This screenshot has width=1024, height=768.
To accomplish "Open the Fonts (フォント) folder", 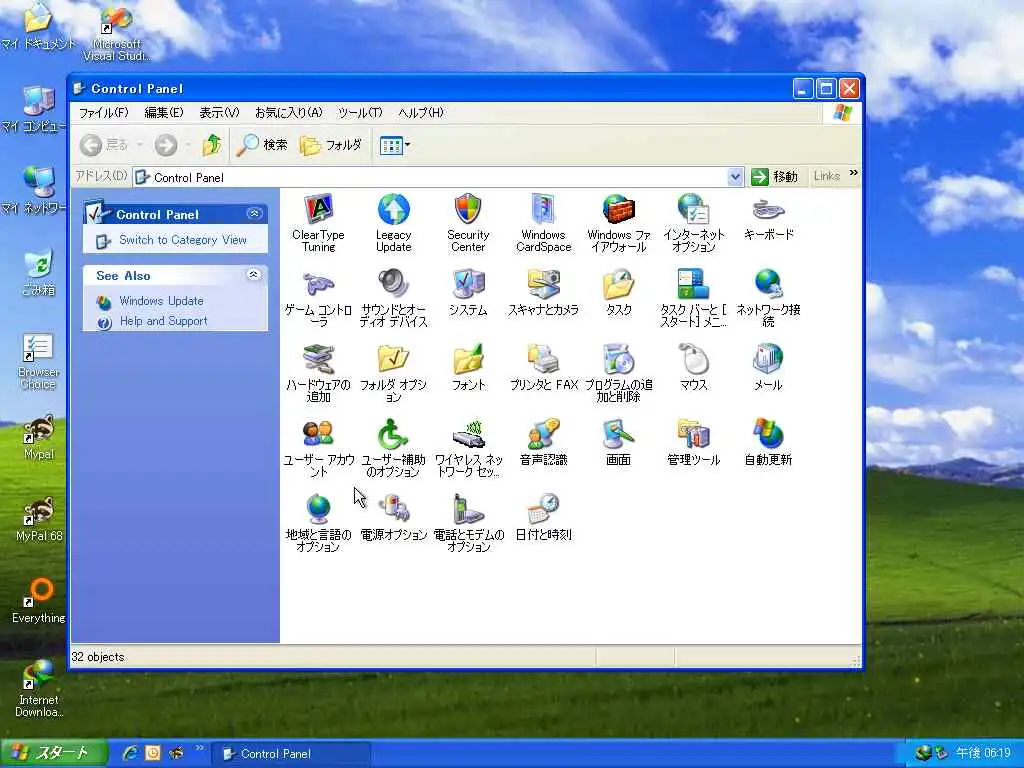I will pos(468,367).
